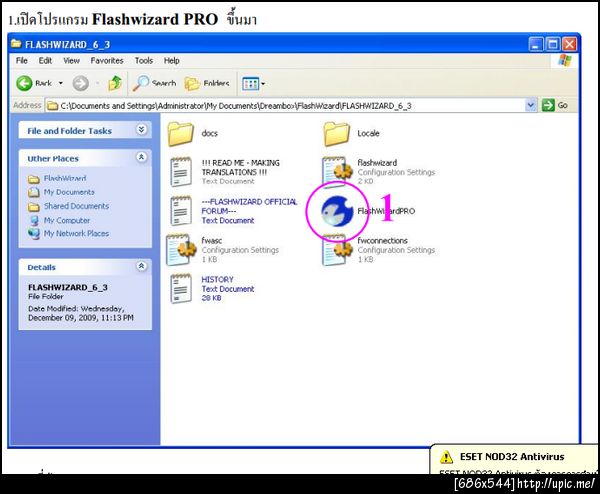Select the 'HISTORY' file name

pyautogui.click(x=217, y=279)
